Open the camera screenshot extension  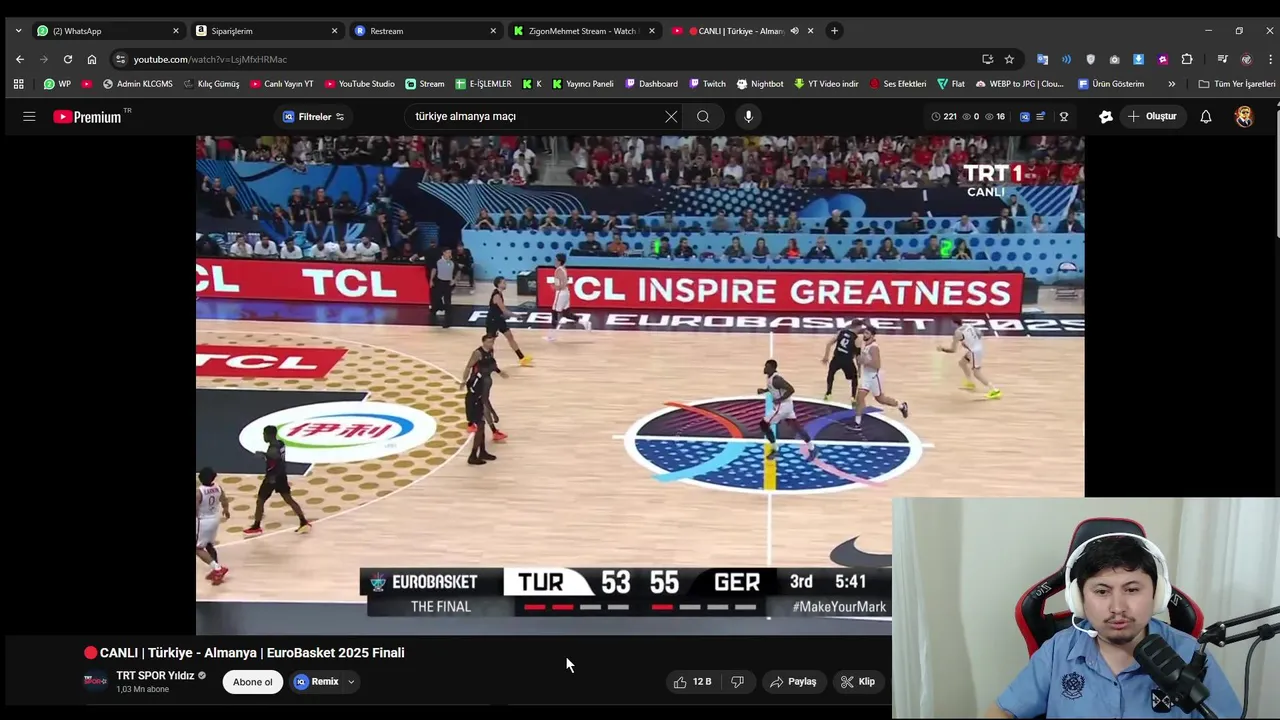[1114, 59]
